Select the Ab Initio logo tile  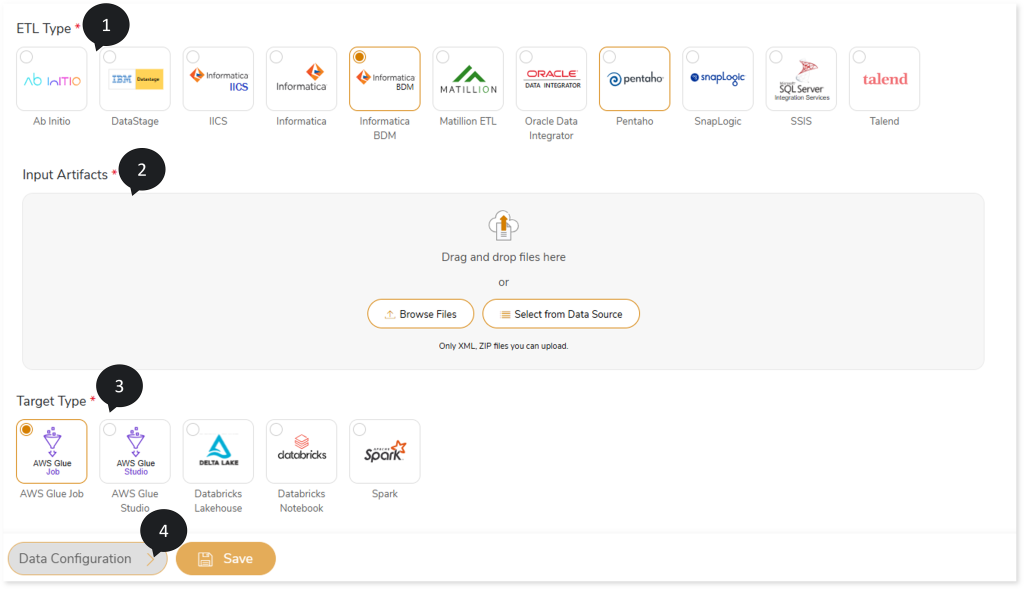[52, 80]
